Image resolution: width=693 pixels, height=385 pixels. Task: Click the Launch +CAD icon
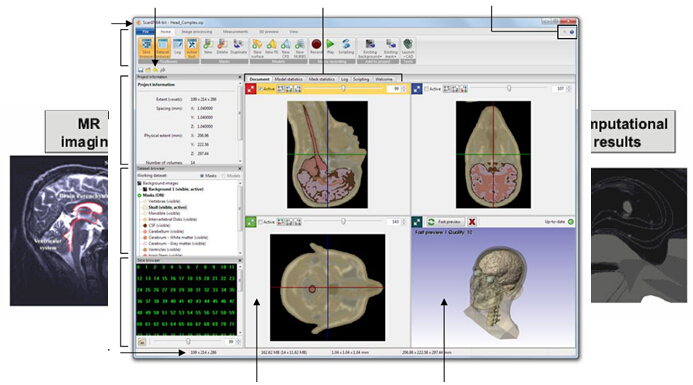tap(407, 48)
